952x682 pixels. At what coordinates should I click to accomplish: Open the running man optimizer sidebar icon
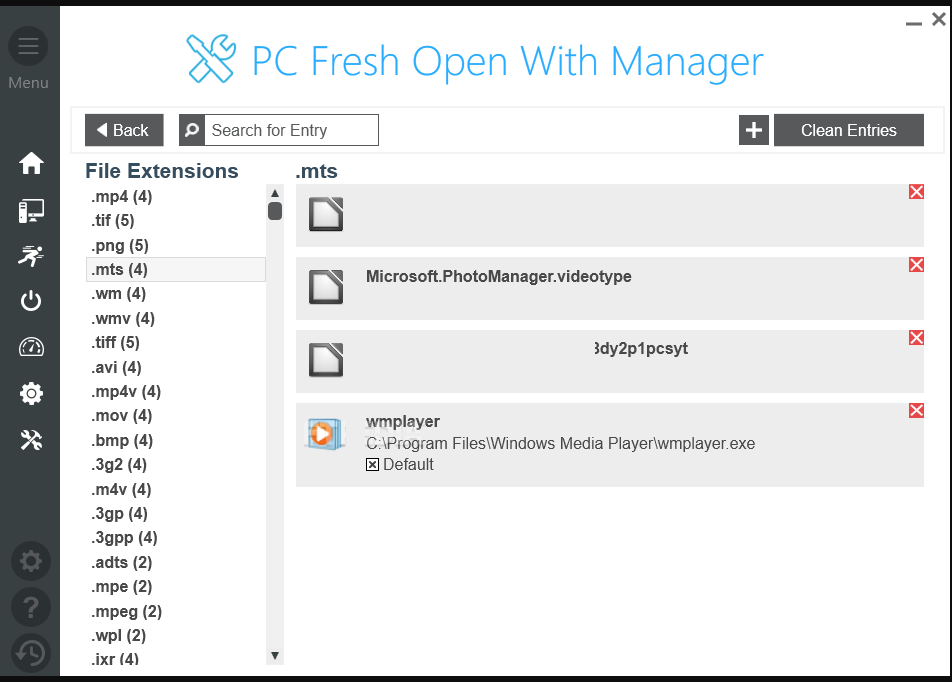pyautogui.click(x=31, y=256)
